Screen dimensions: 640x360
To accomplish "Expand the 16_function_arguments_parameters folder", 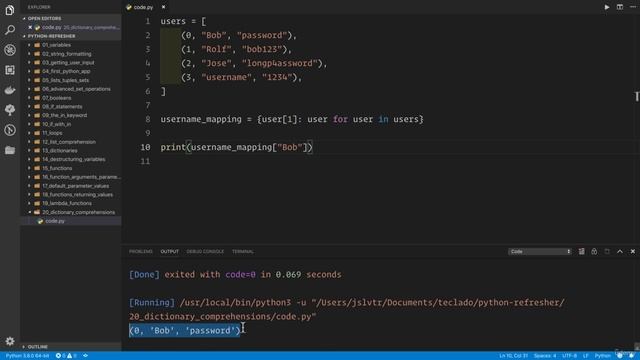I will point(81,177).
